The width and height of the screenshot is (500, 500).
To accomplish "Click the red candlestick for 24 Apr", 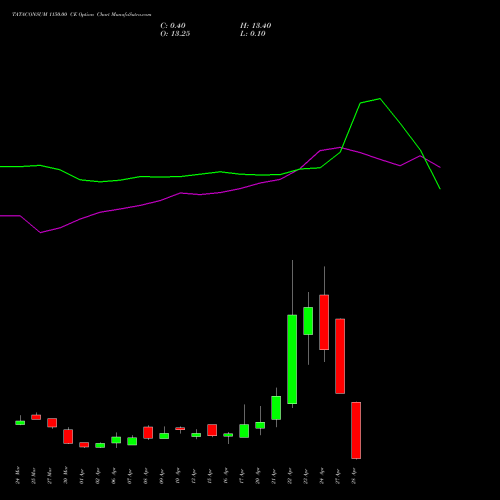I will click(x=324, y=322).
